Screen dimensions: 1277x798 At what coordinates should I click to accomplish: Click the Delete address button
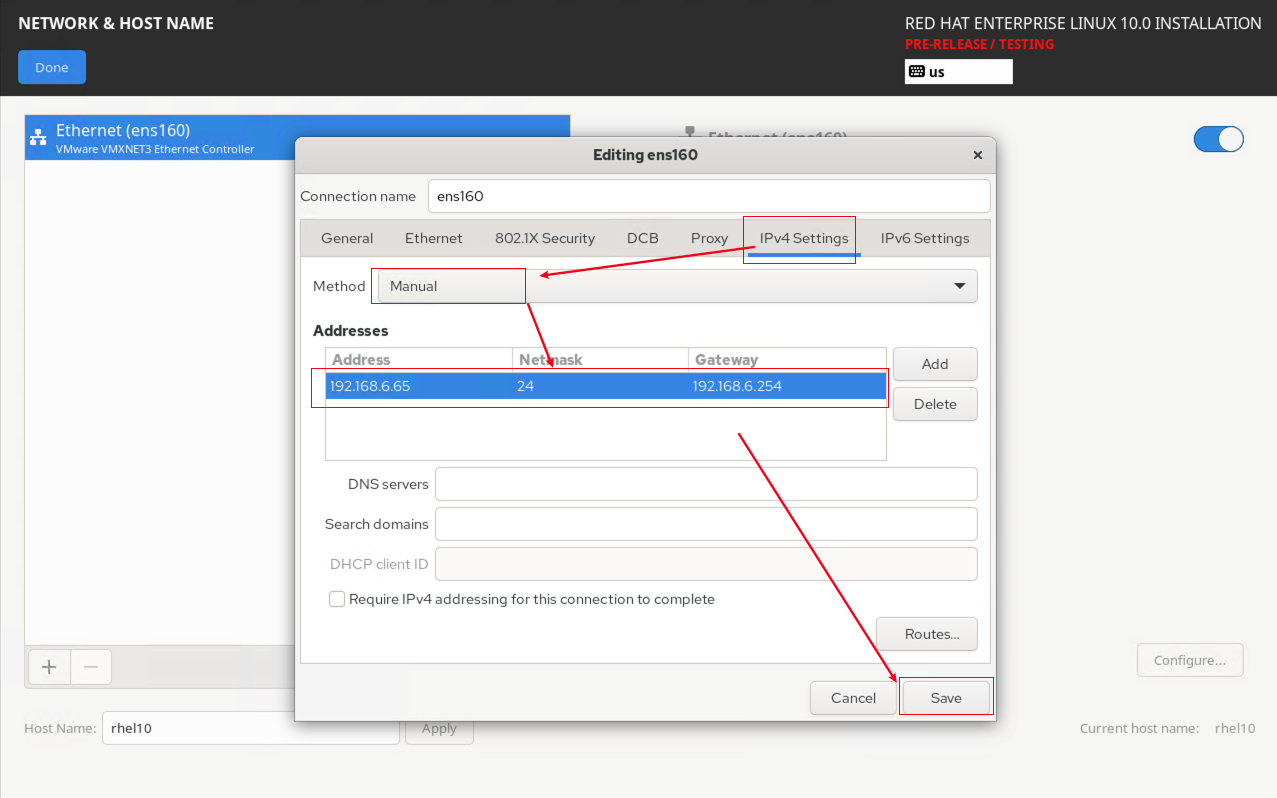935,404
